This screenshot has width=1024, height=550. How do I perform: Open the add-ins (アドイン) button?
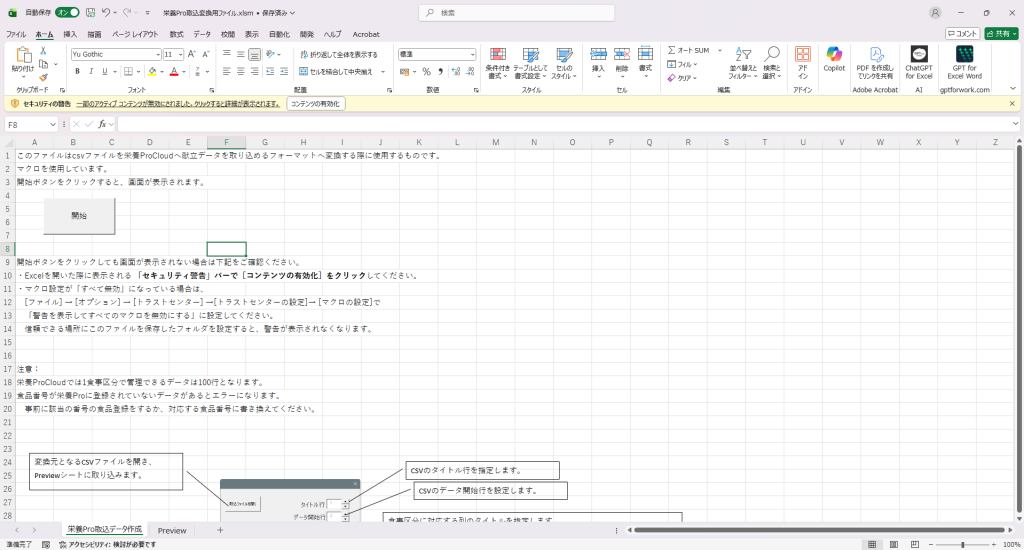point(802,60)
